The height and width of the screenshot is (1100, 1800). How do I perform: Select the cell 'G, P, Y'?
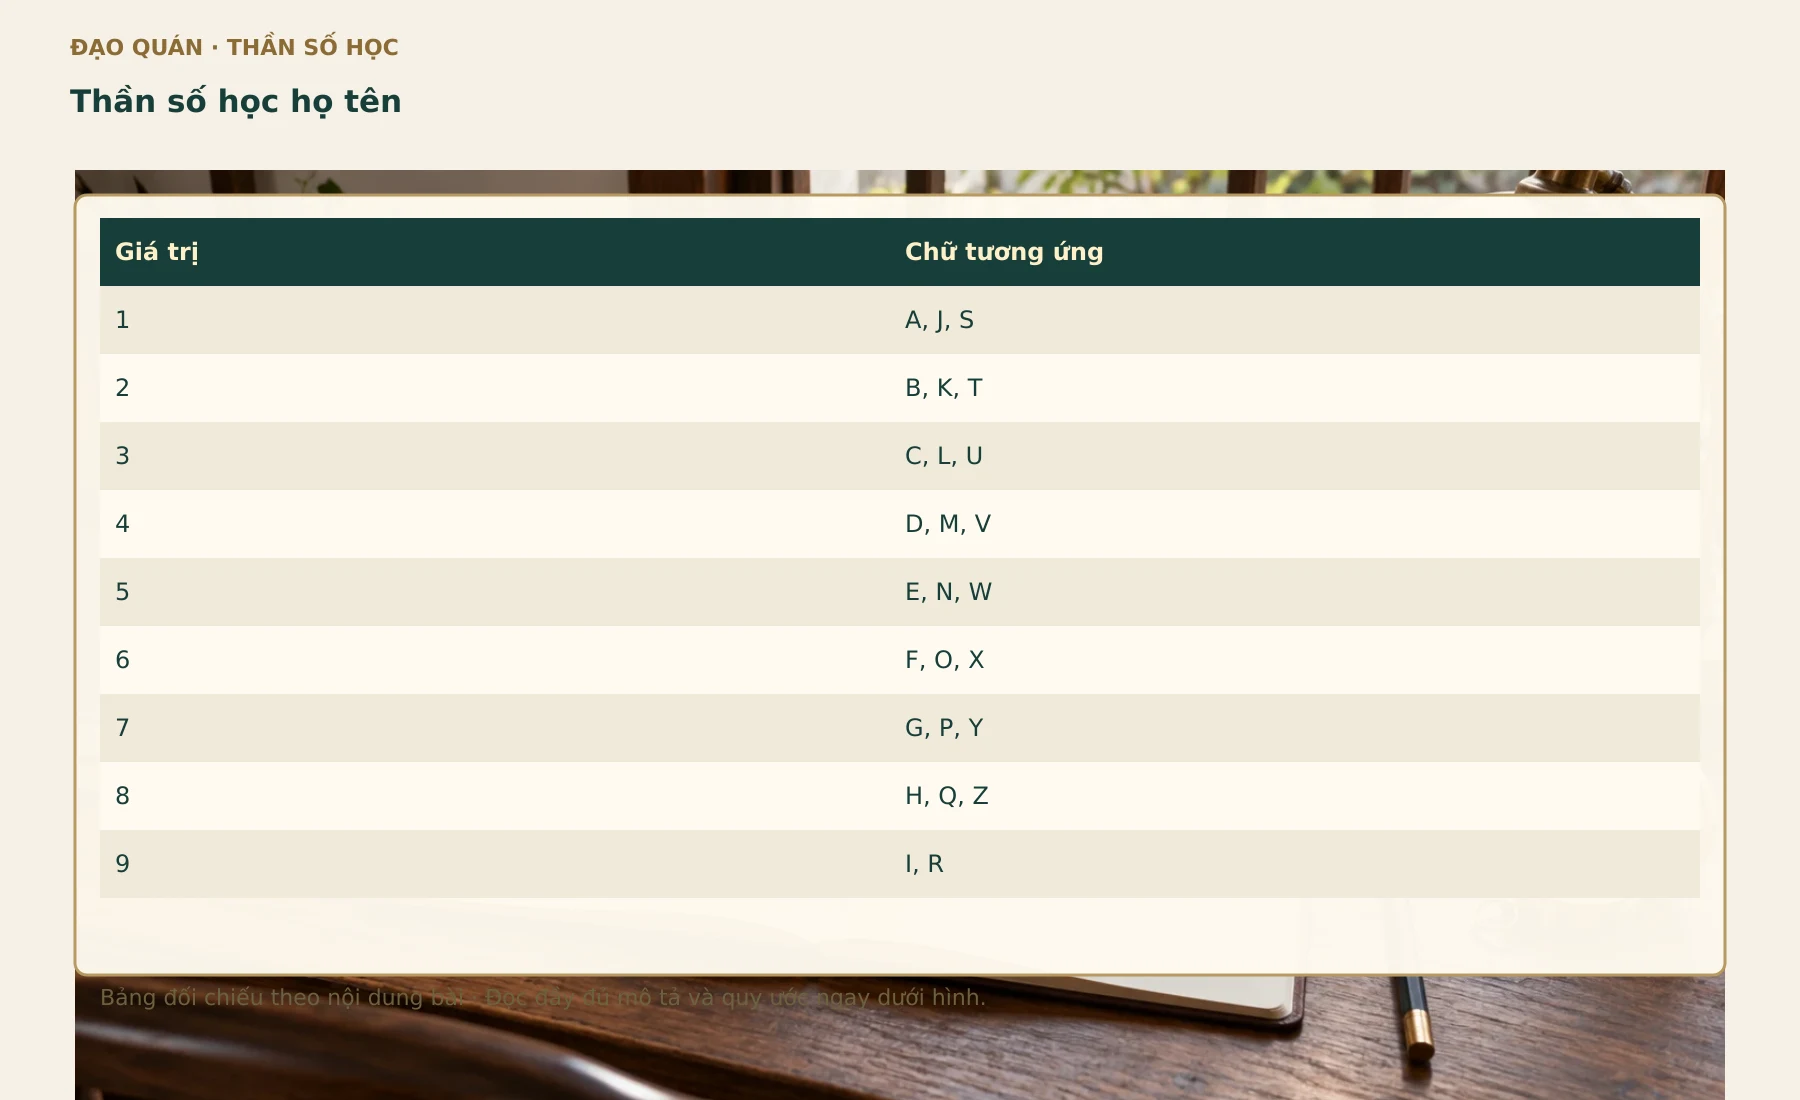[1295, 728]
